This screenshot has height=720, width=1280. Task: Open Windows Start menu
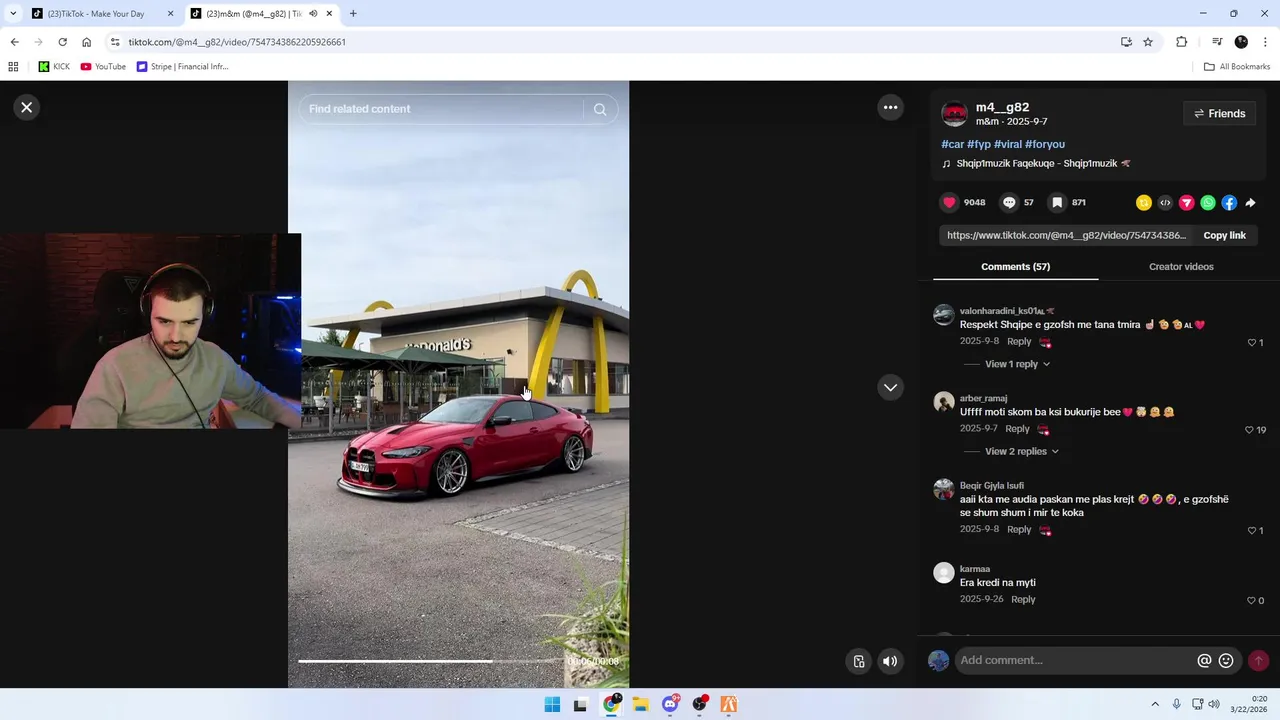point(552,704)
